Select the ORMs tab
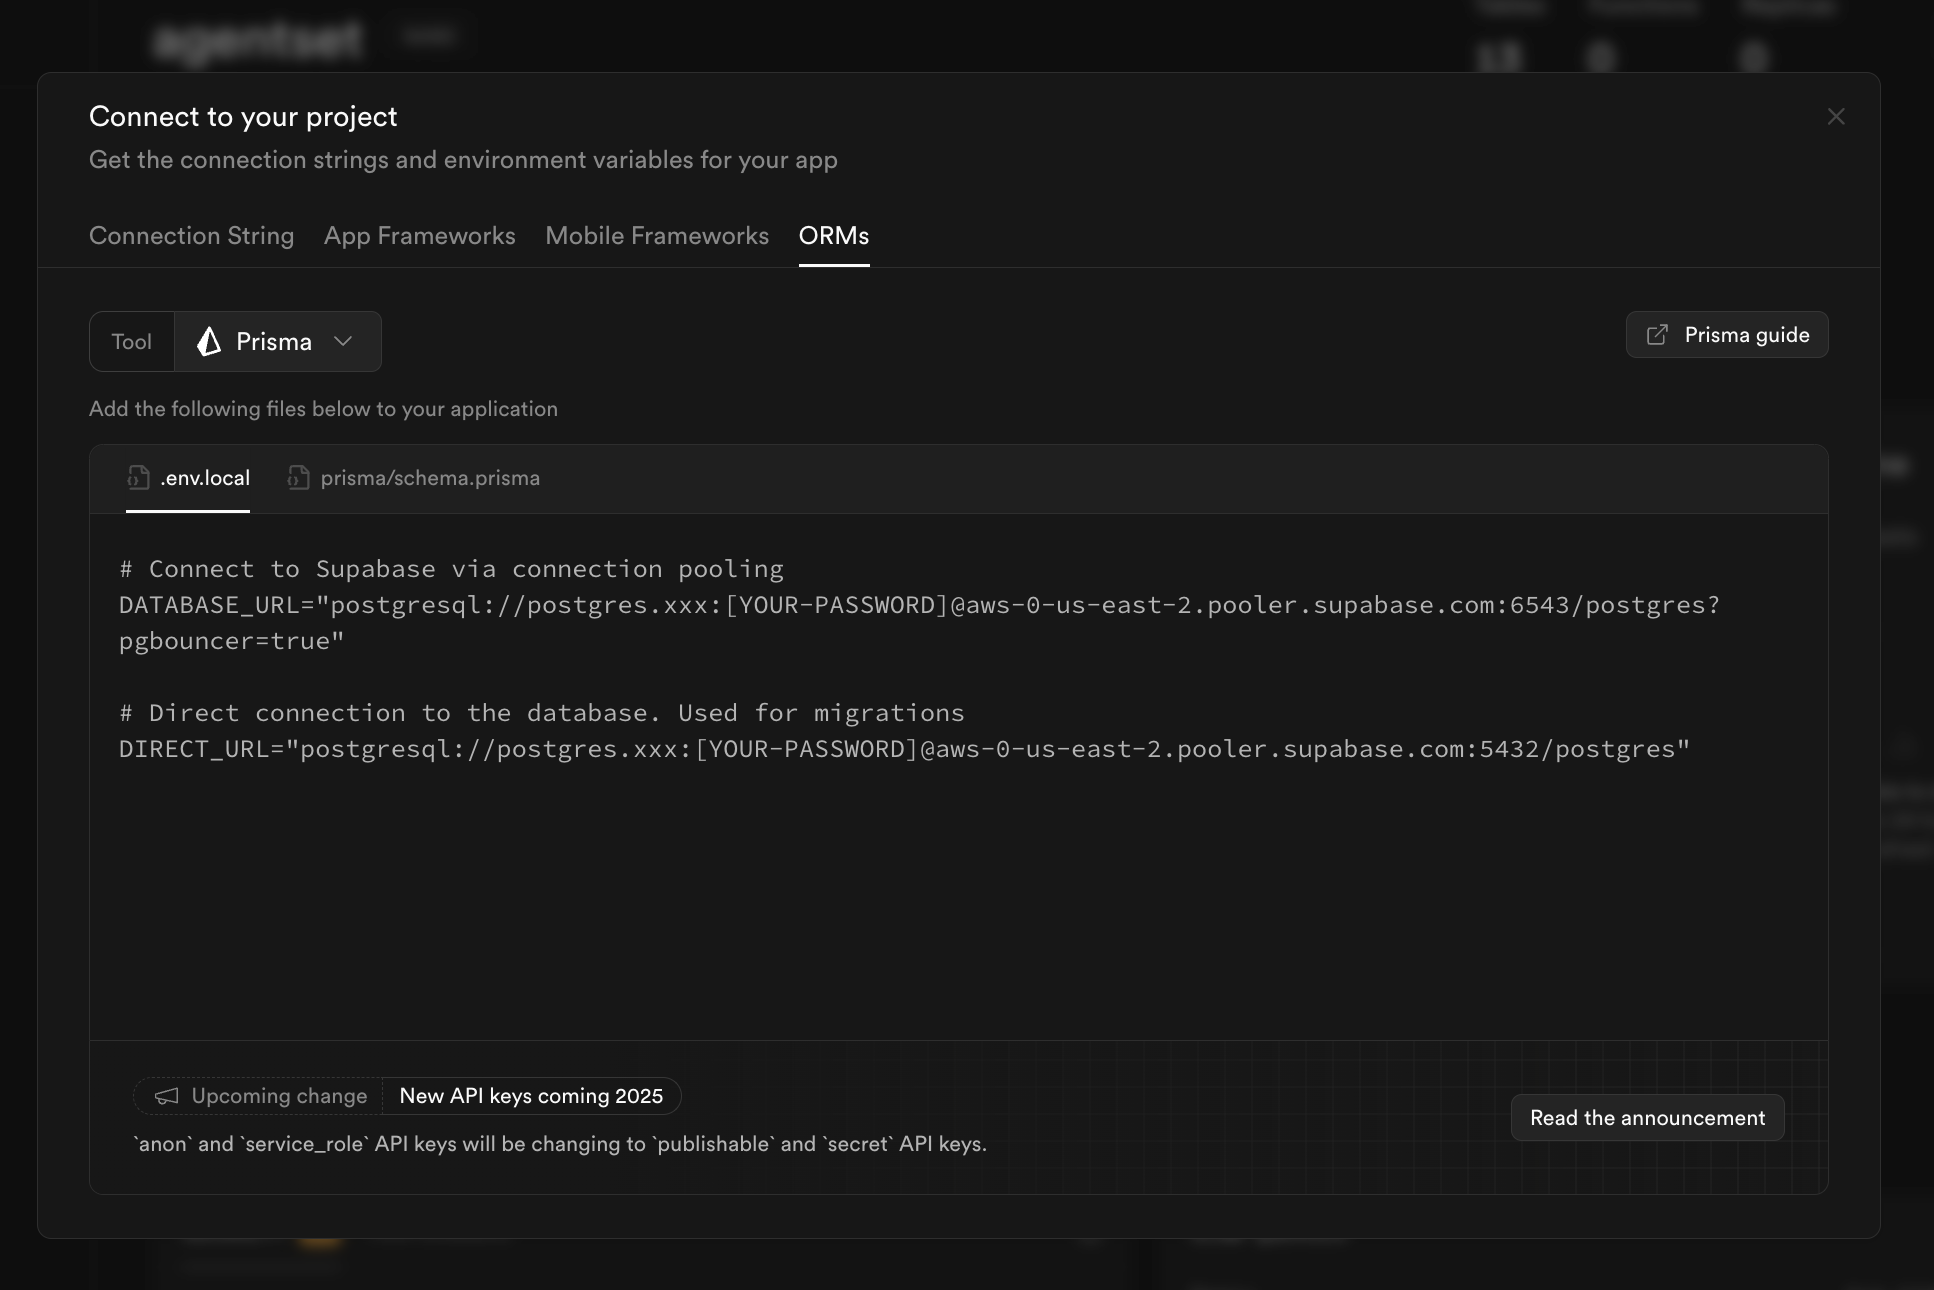This screenshot has width=1934, height=1290. coord(834,236)
